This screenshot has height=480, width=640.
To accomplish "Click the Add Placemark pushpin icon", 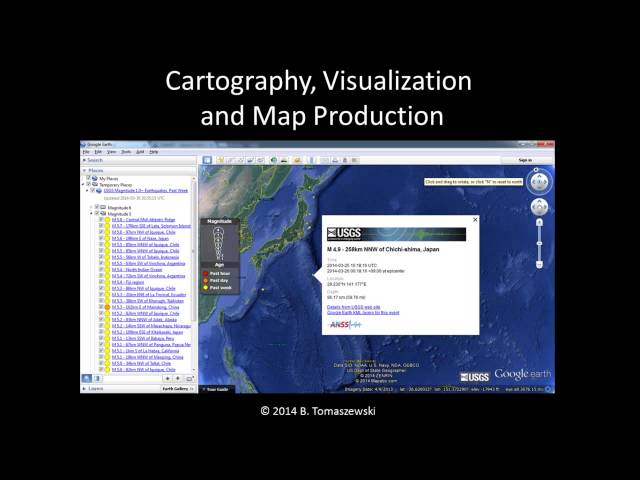I will pyautogui.click(x=220, y=160).
